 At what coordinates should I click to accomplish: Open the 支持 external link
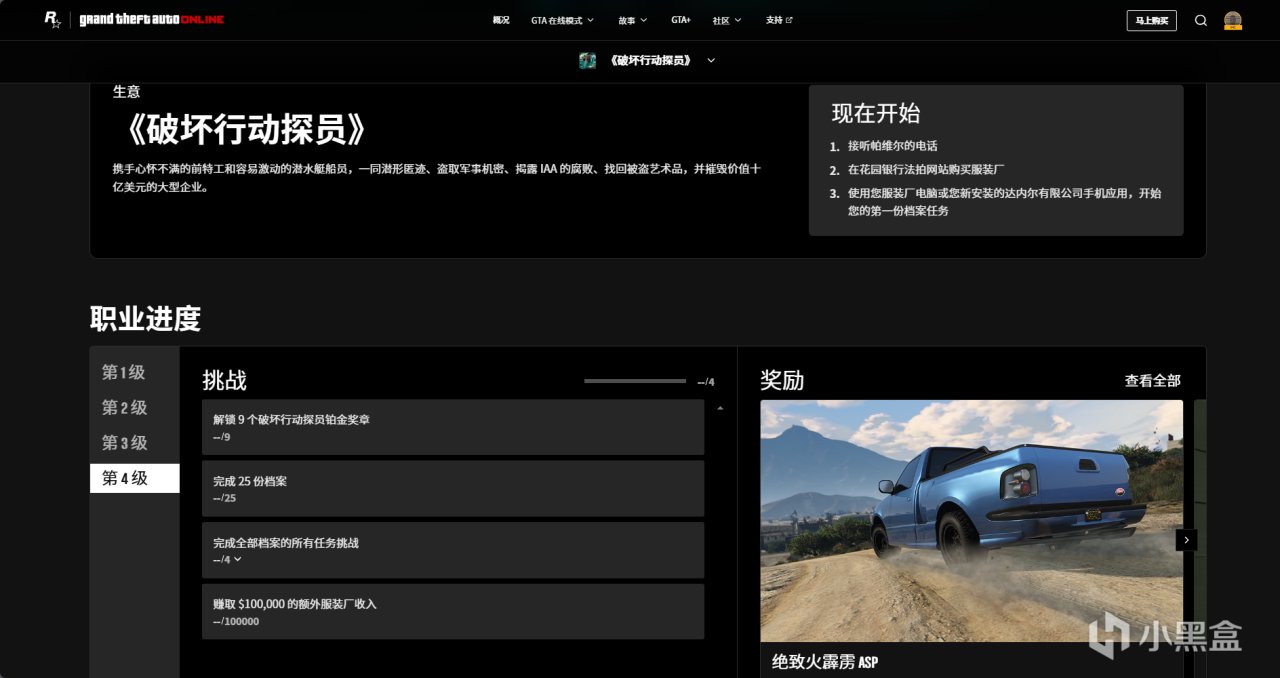click(779, 20)
